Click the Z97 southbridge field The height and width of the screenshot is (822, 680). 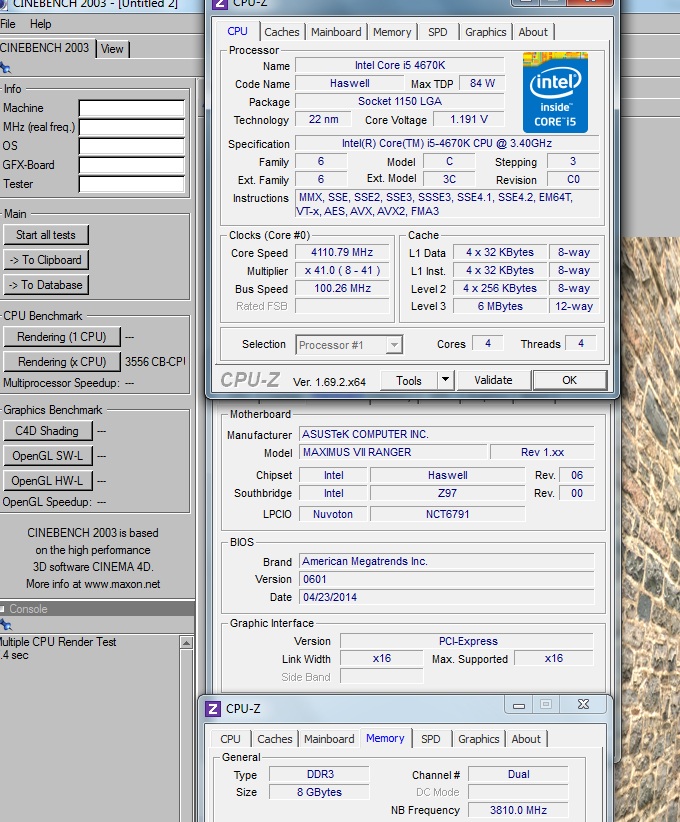(447, 493)
